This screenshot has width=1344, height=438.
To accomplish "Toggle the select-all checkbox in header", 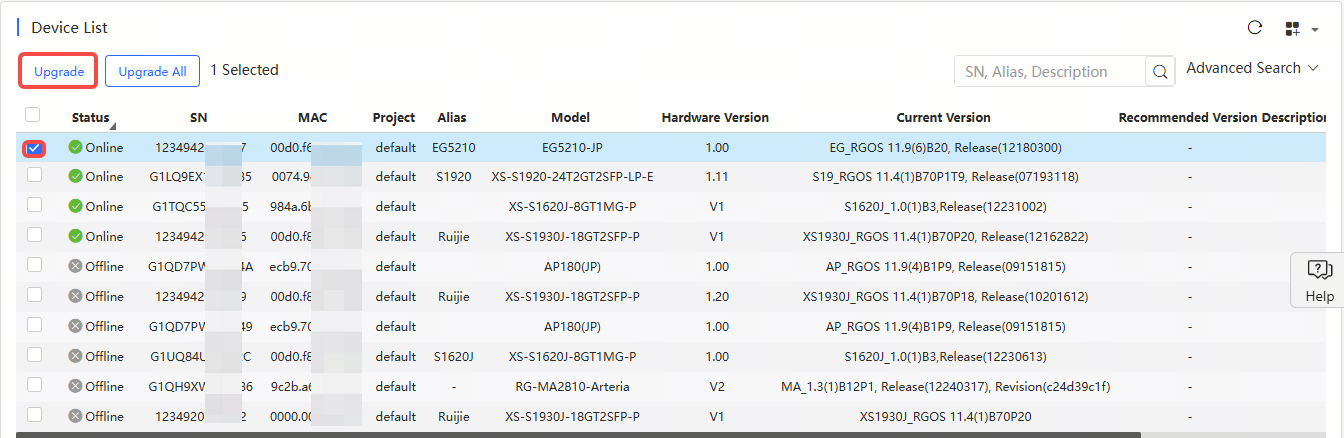I will [33, 115].
